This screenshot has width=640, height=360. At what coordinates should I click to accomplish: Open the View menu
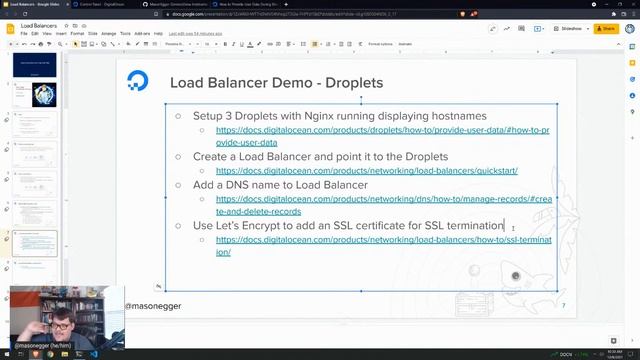tap(47, 34)
